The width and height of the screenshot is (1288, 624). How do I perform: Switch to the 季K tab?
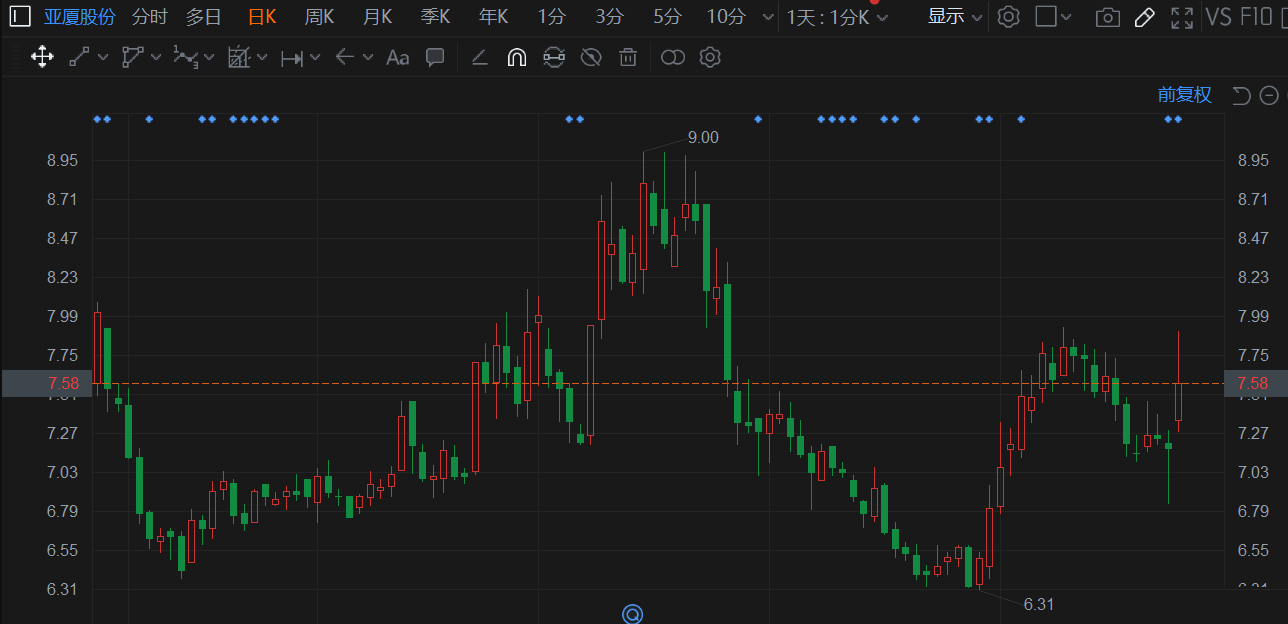pyautogui.click(x=435, y=17)
